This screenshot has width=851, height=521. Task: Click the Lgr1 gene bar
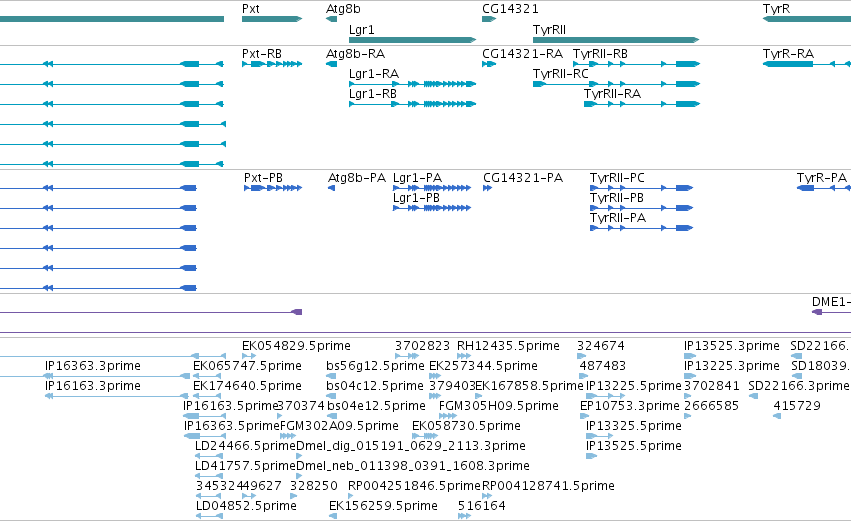click(x=412, y=40)
